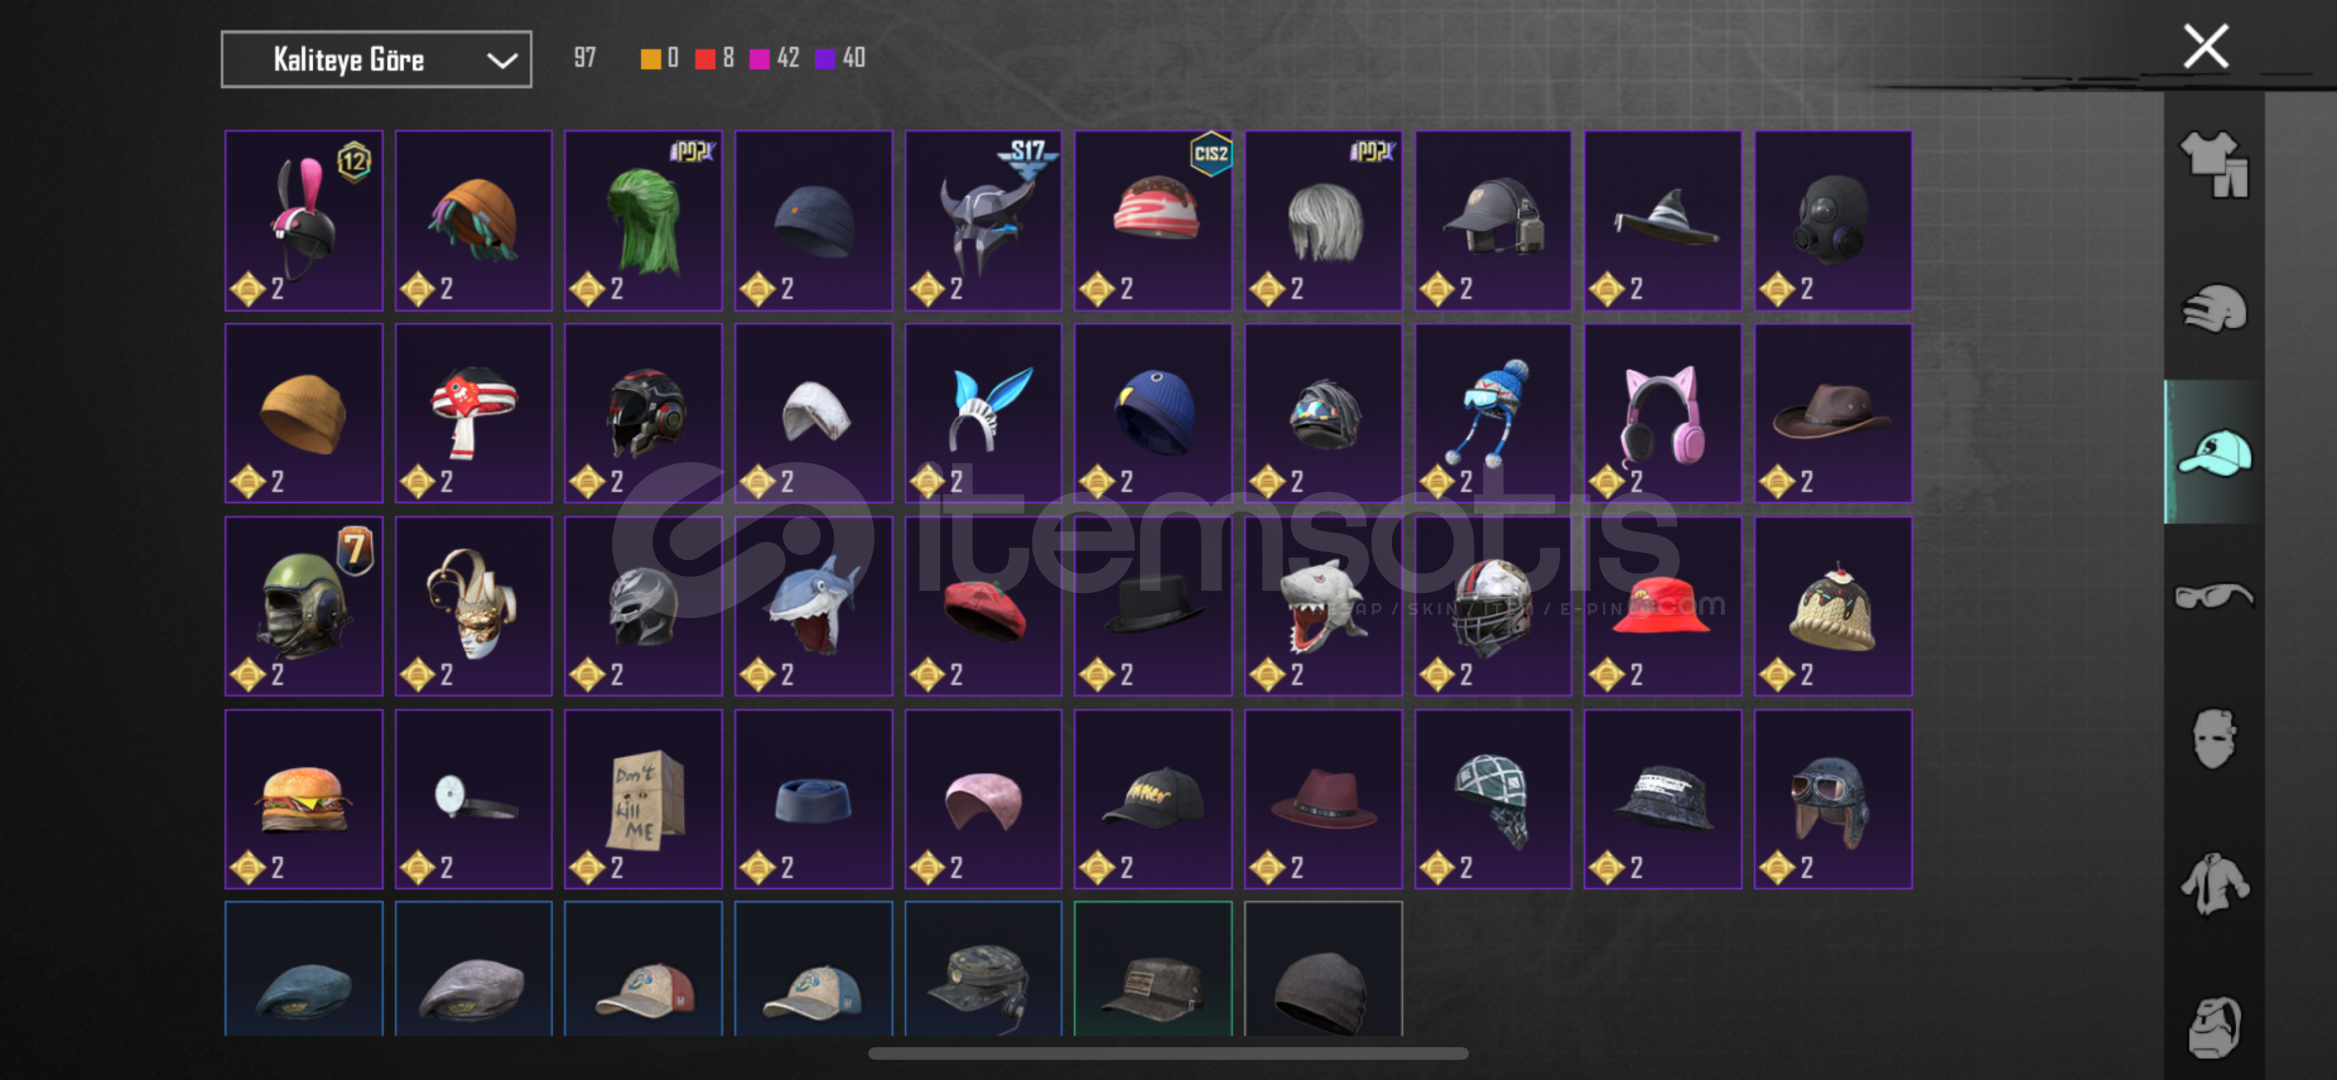
Task: Click the horizontal scrollbar at bottom
Action: click(1168, 1053)
